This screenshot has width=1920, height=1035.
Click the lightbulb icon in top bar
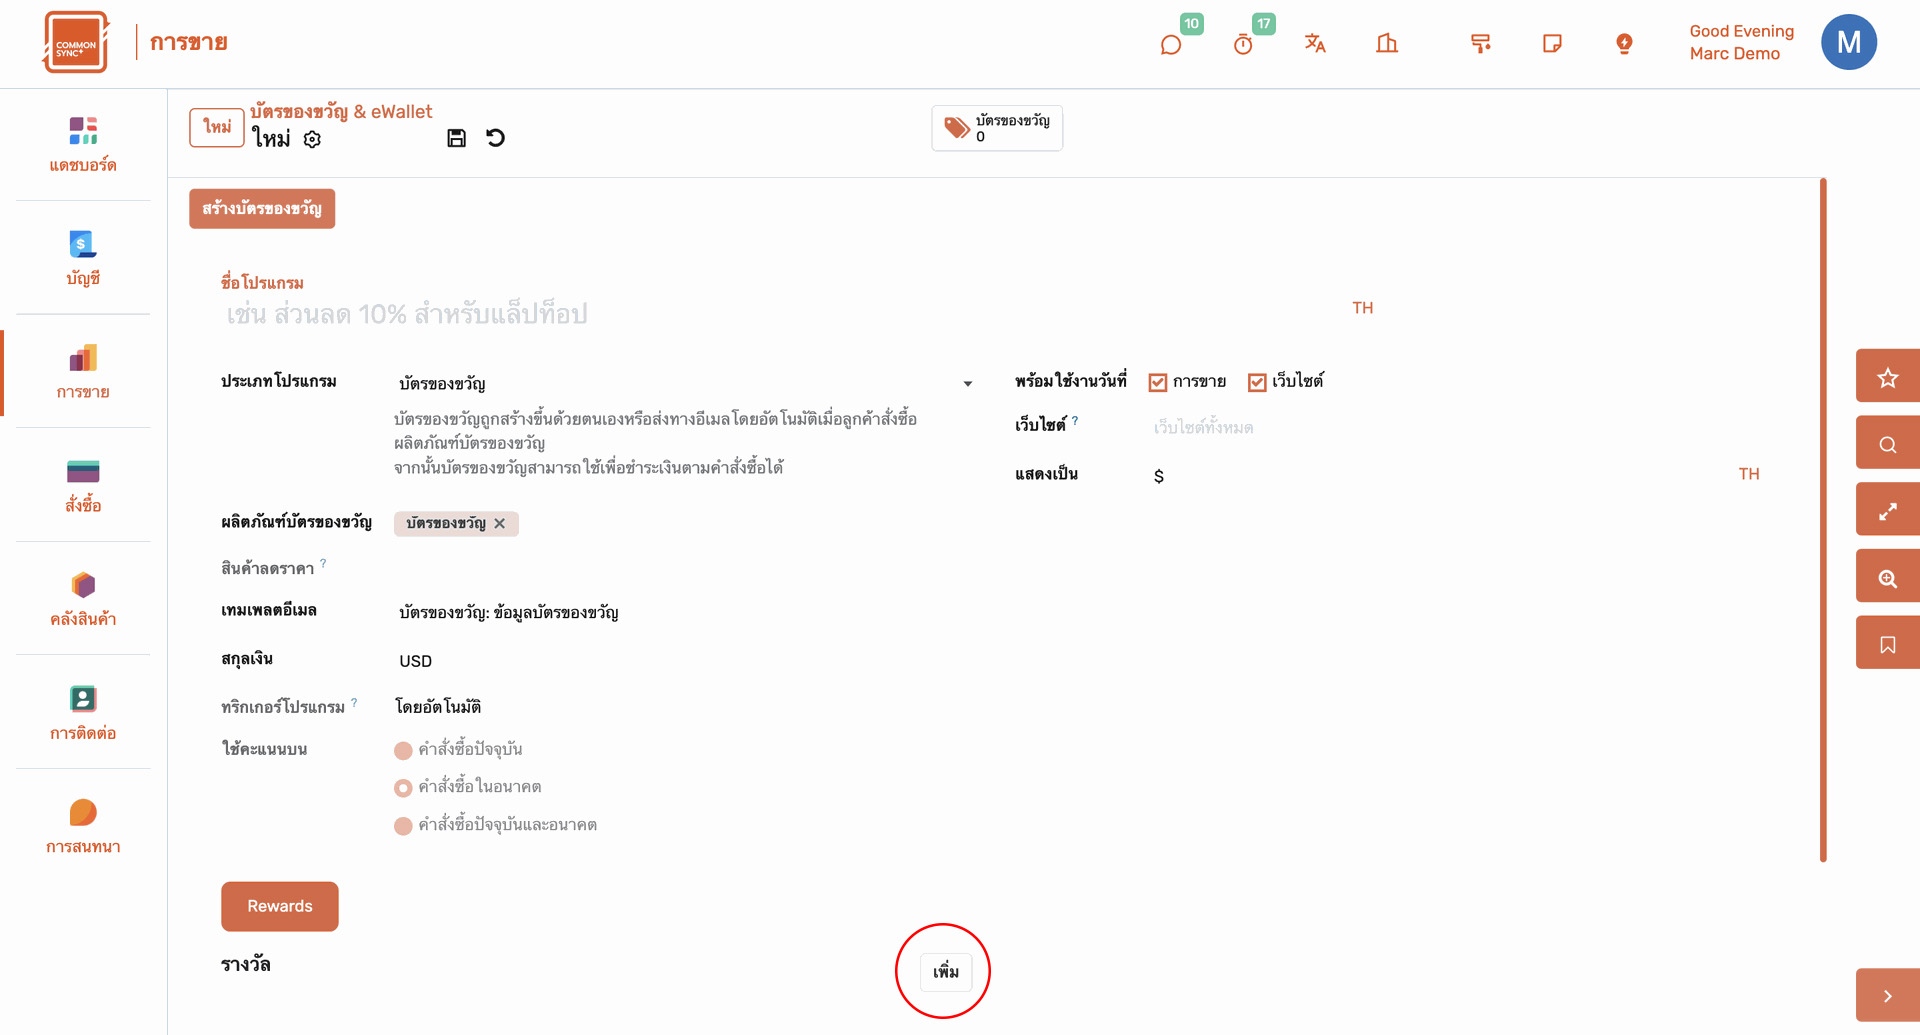[x=1624, y=43]
